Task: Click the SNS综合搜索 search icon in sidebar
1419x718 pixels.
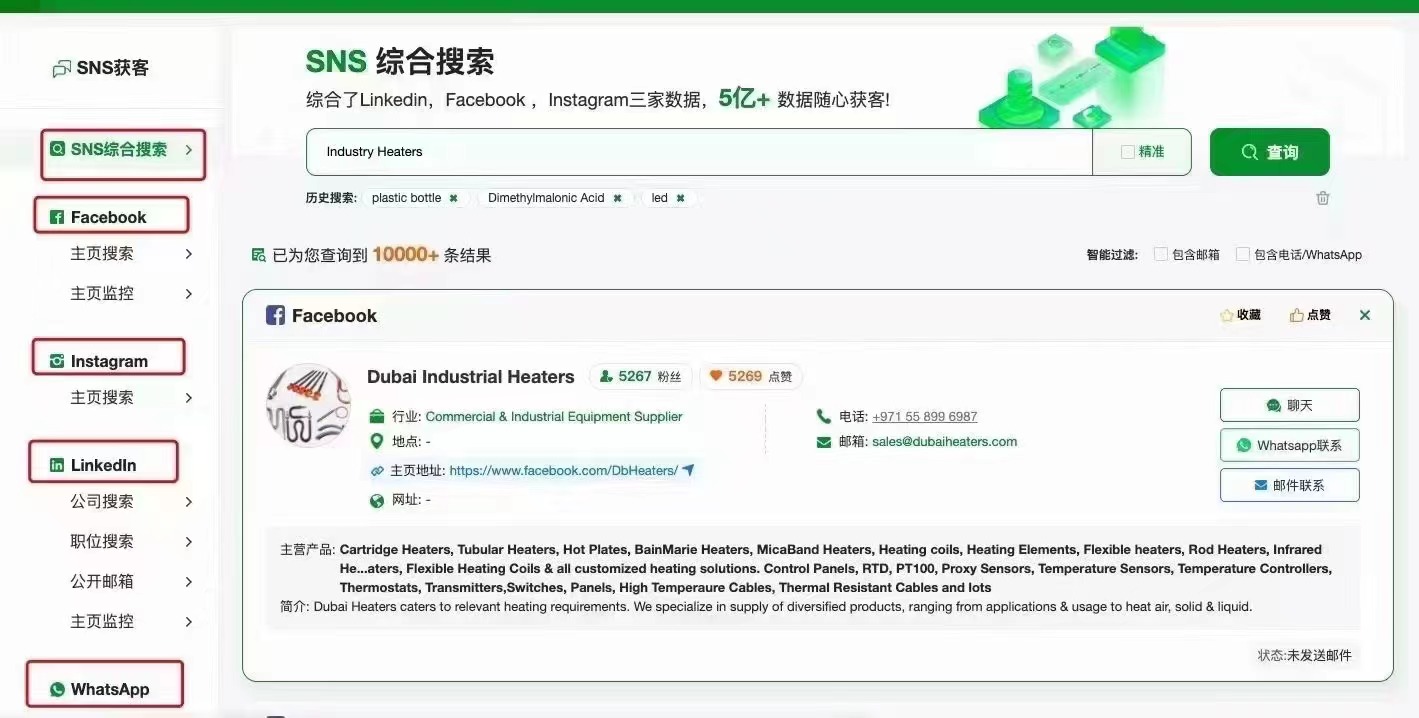Action: point(57,149)
